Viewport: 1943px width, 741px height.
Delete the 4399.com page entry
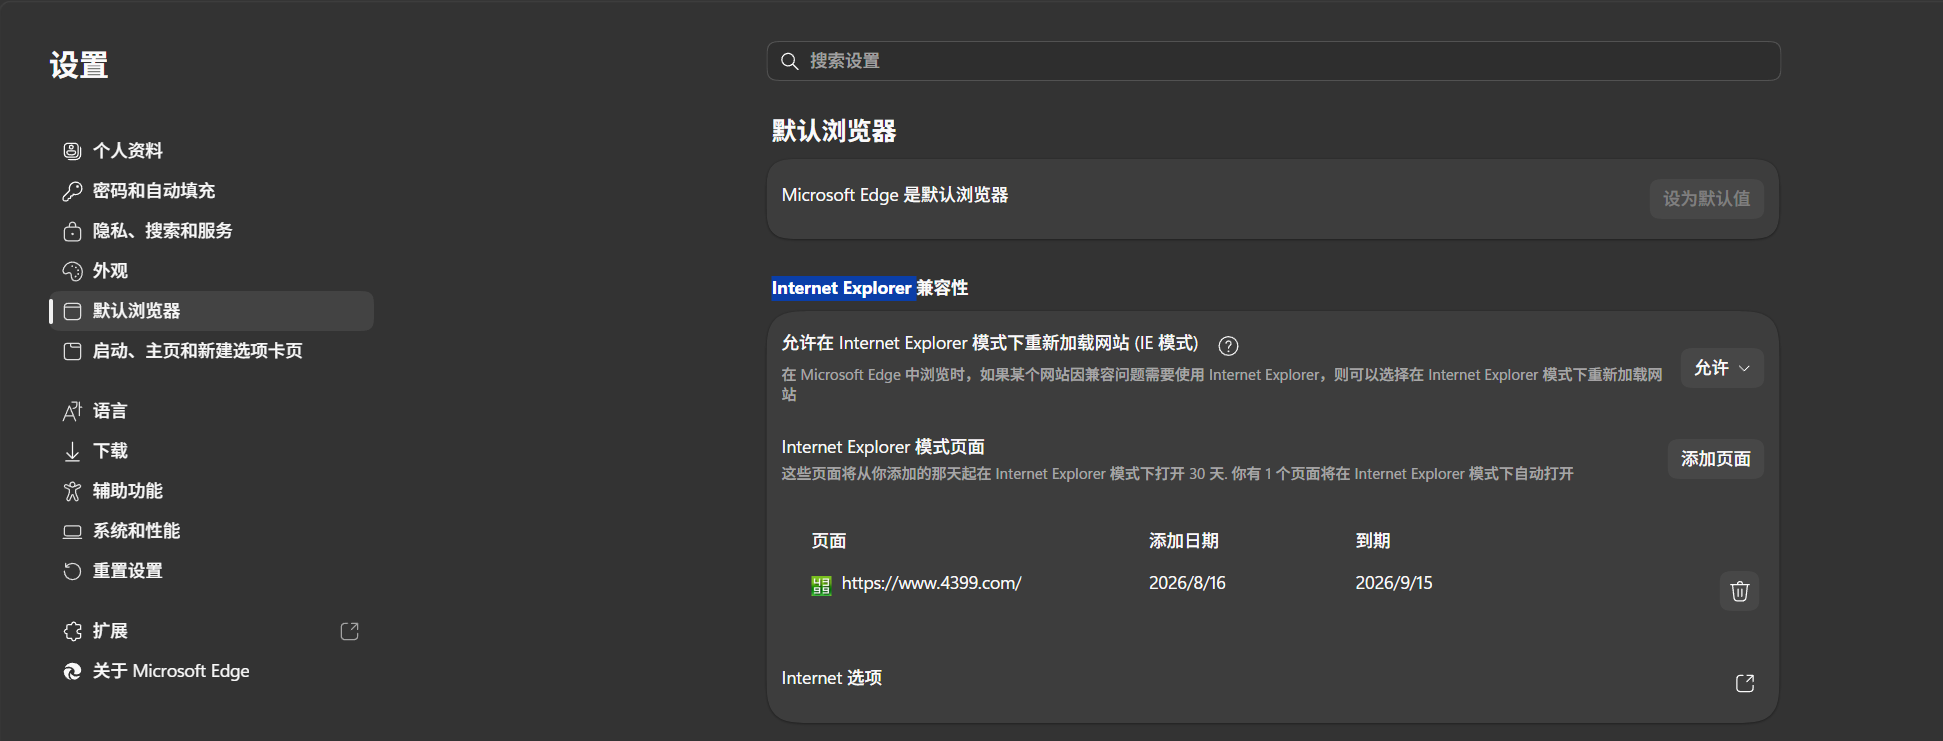tap(1739, 591)
